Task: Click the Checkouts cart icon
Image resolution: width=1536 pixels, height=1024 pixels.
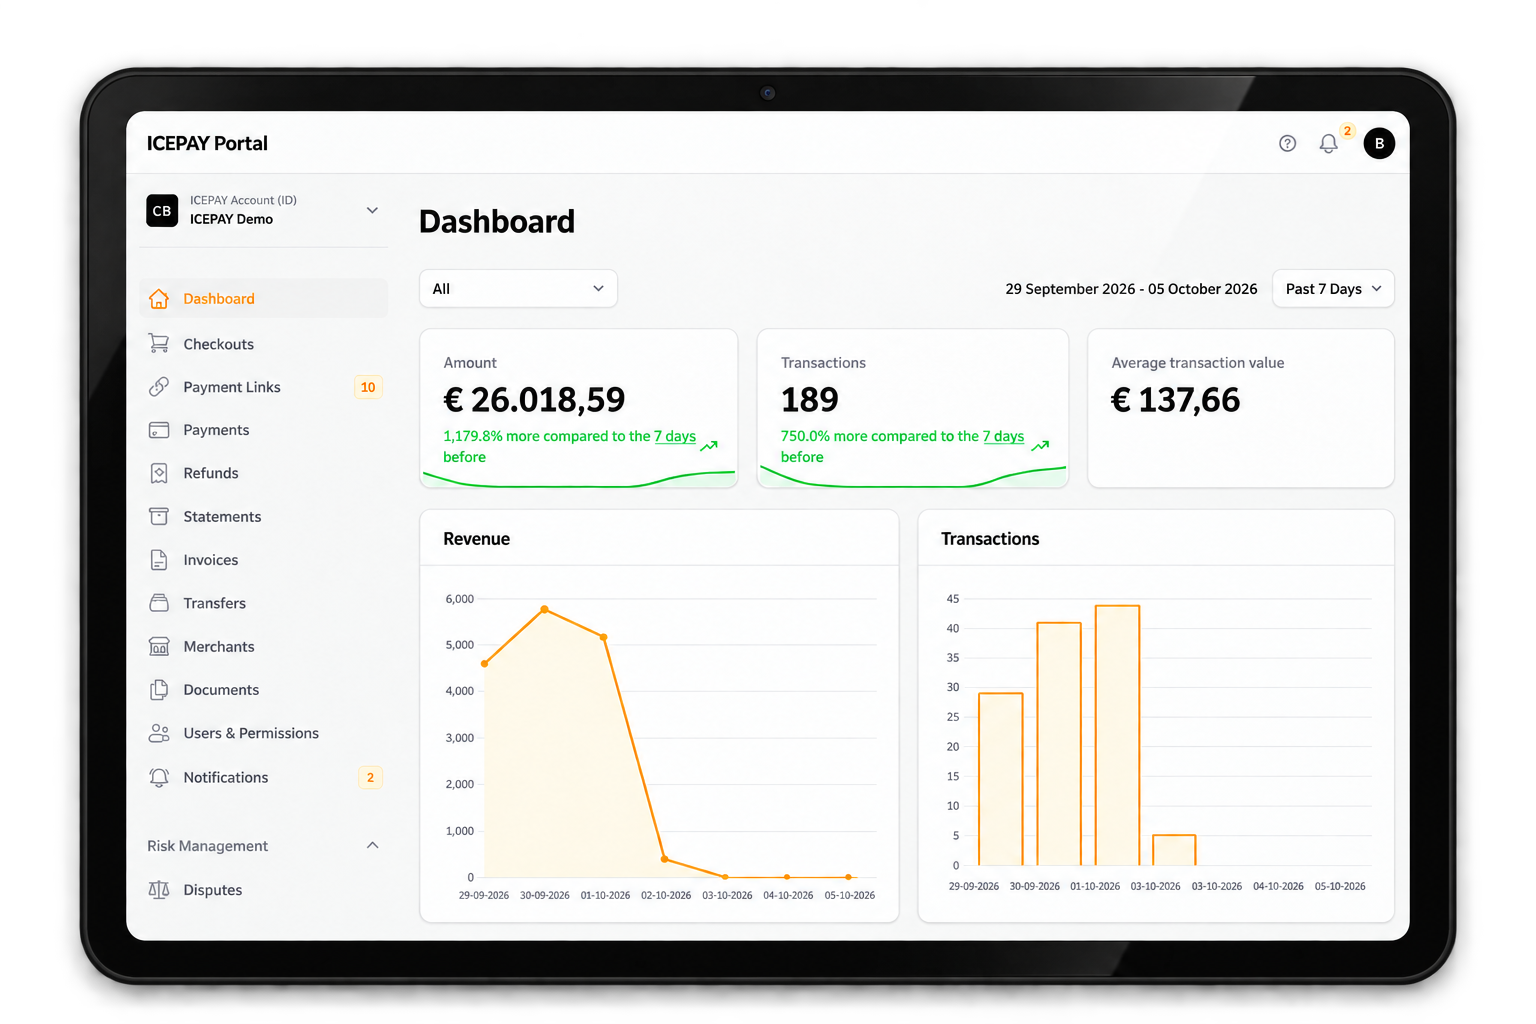Action: coord(159,344)
